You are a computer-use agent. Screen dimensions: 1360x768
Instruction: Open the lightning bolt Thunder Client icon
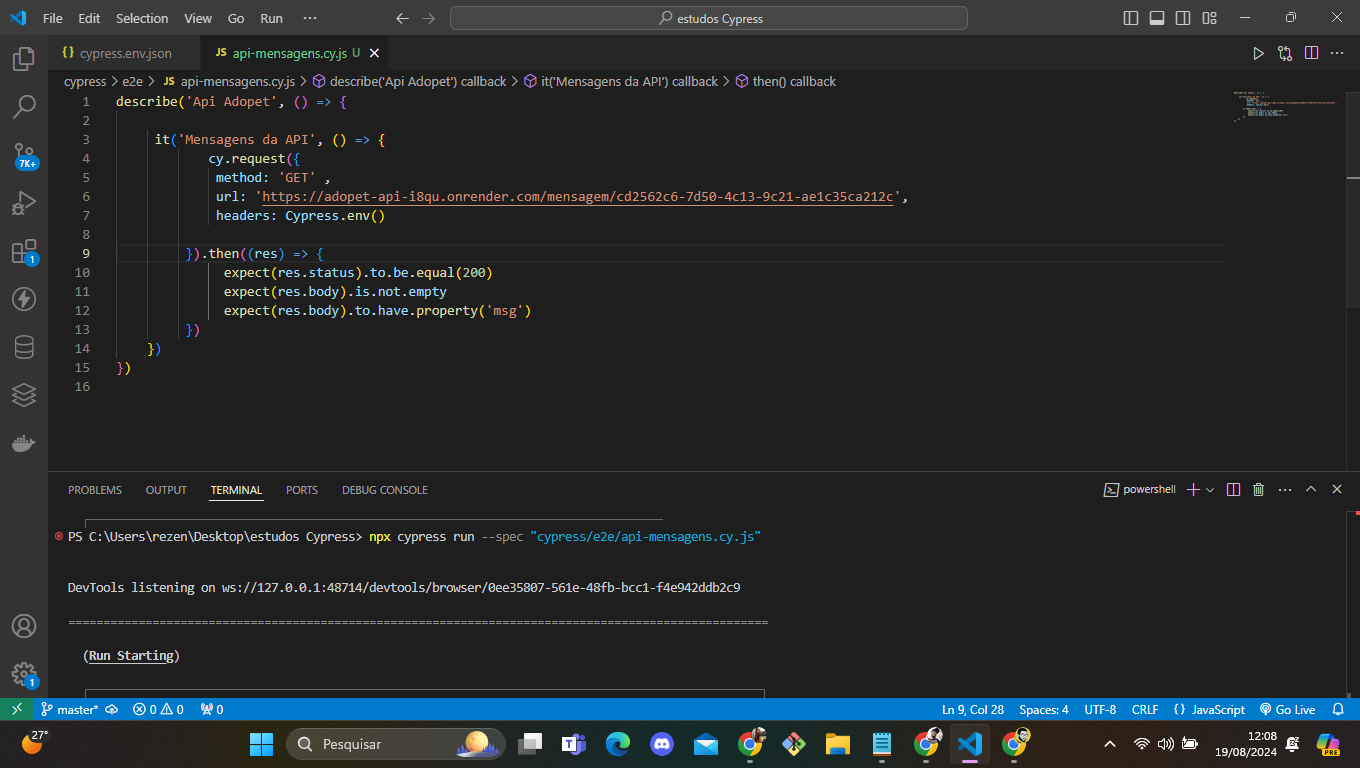tap(24, 299)
